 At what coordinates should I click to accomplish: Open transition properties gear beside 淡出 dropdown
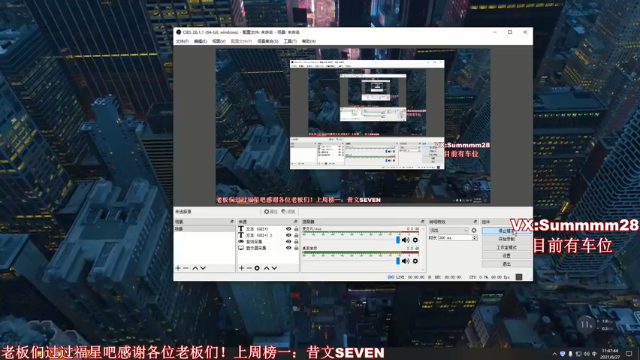474,230
